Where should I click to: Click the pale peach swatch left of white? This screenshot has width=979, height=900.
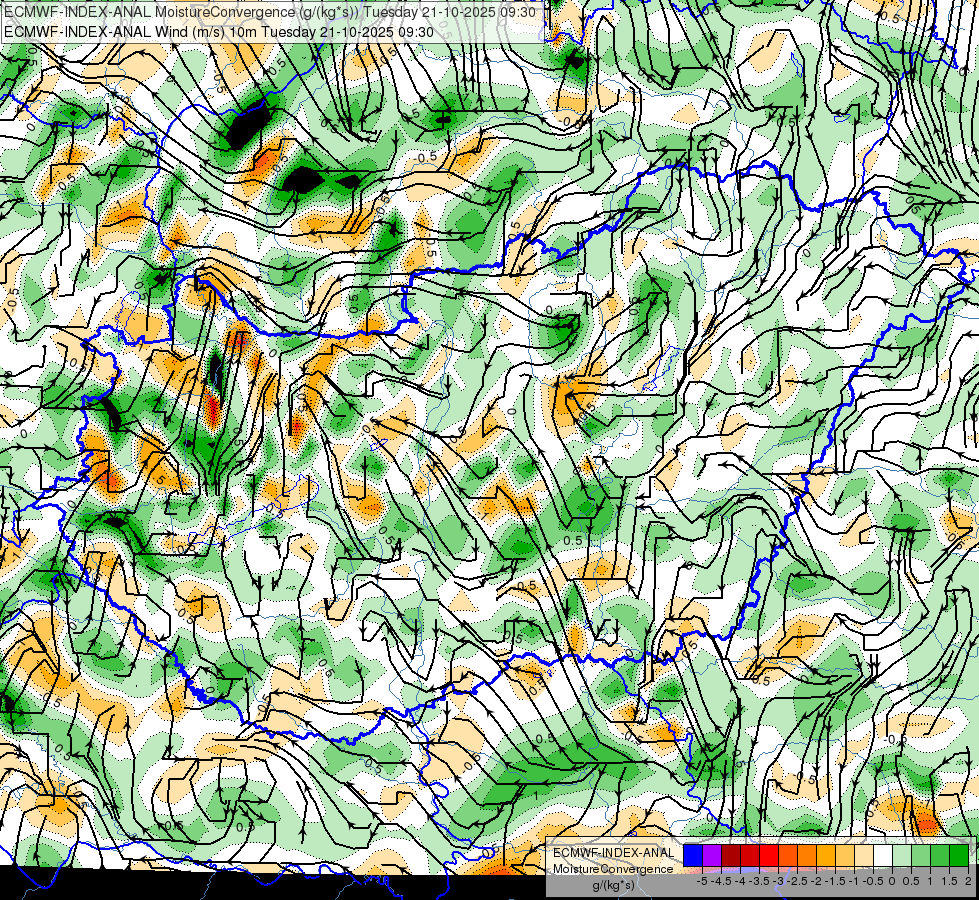pyautogui.click(x=864, y=855)
